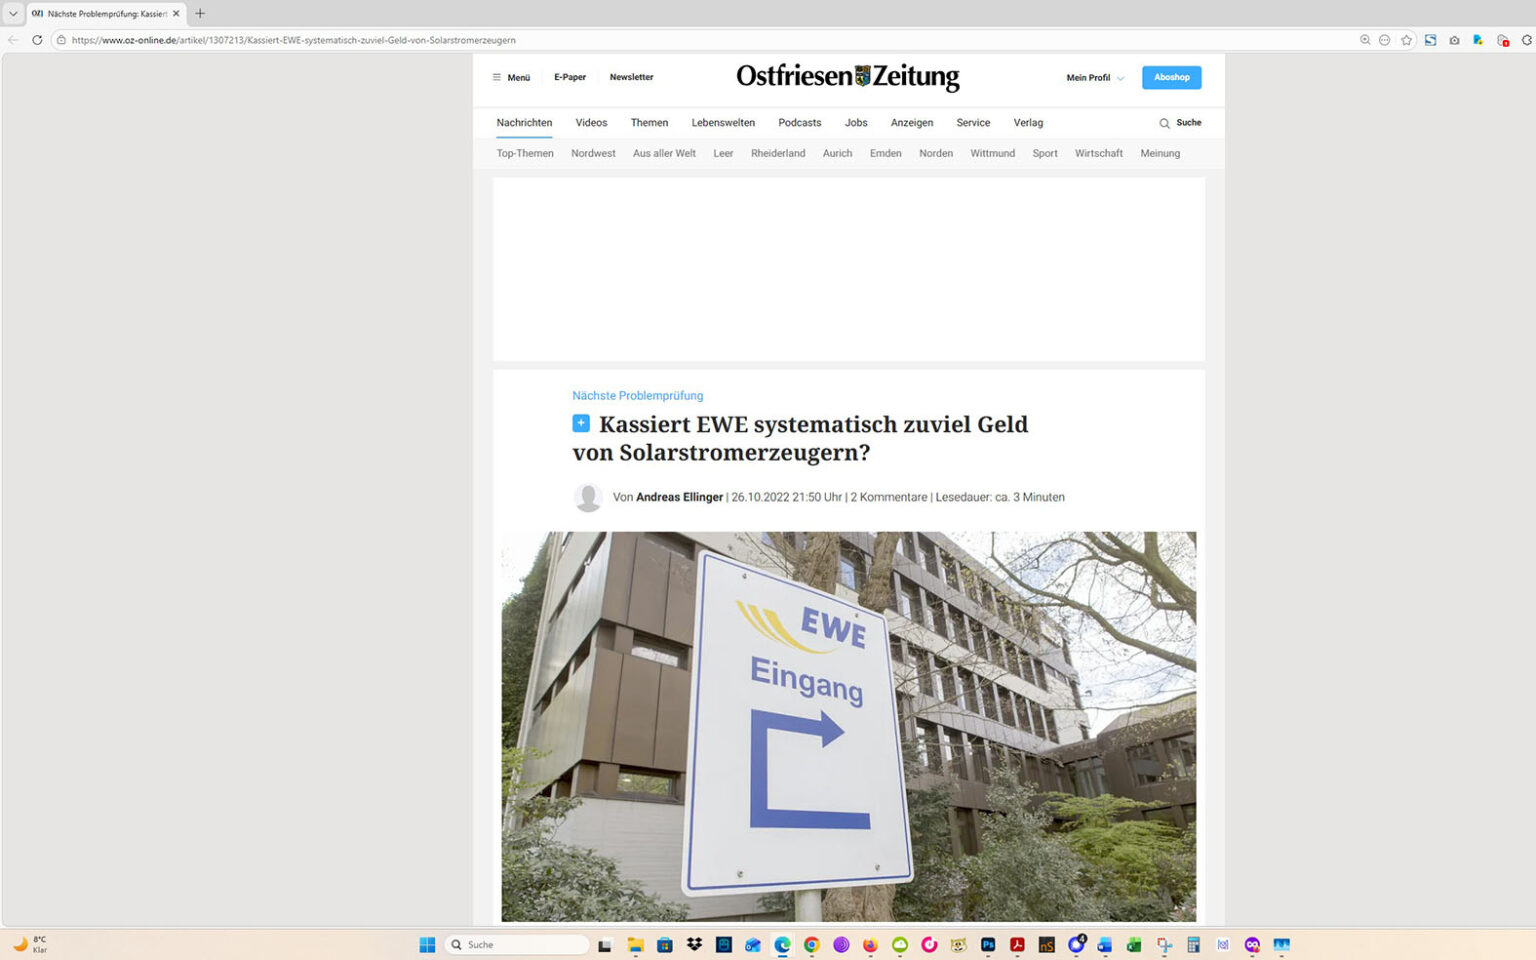Toggle the favorites star in the address bar
The width and height of the screenshot is (1536, 960).
[1407, 40]
